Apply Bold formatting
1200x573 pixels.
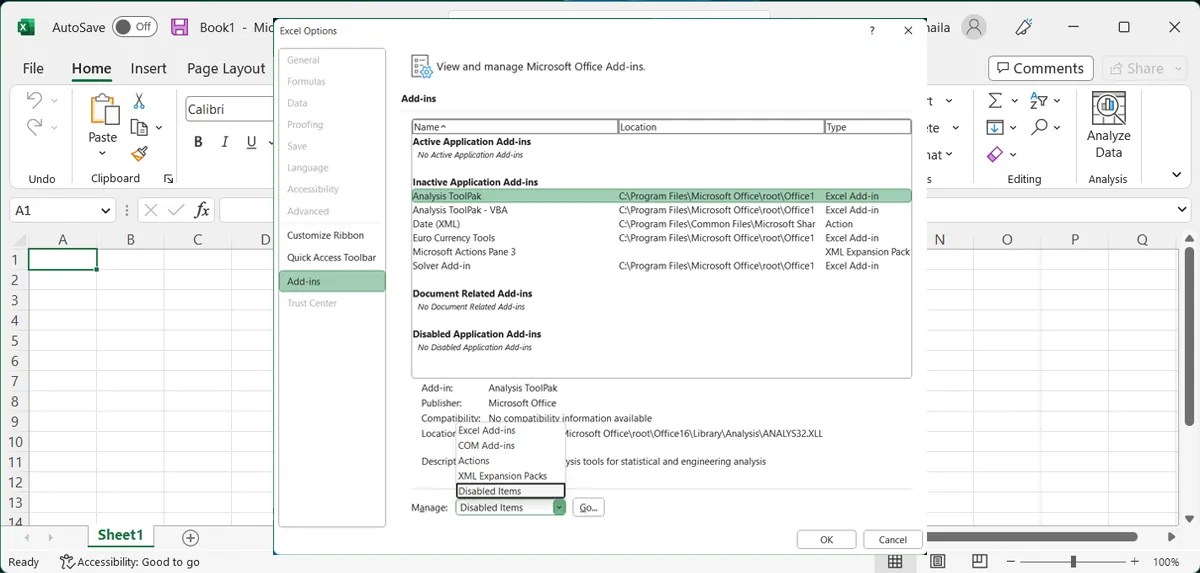[x=198, y=142]
